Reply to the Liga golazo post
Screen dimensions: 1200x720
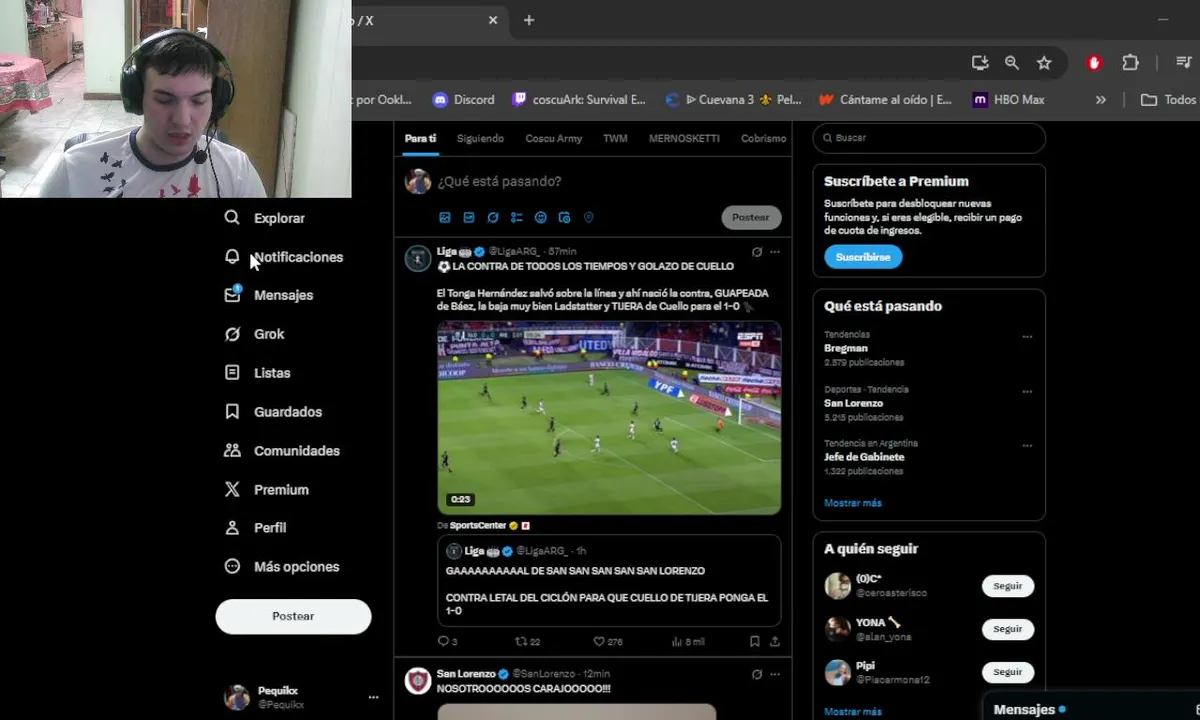click(x=447, y=641)
